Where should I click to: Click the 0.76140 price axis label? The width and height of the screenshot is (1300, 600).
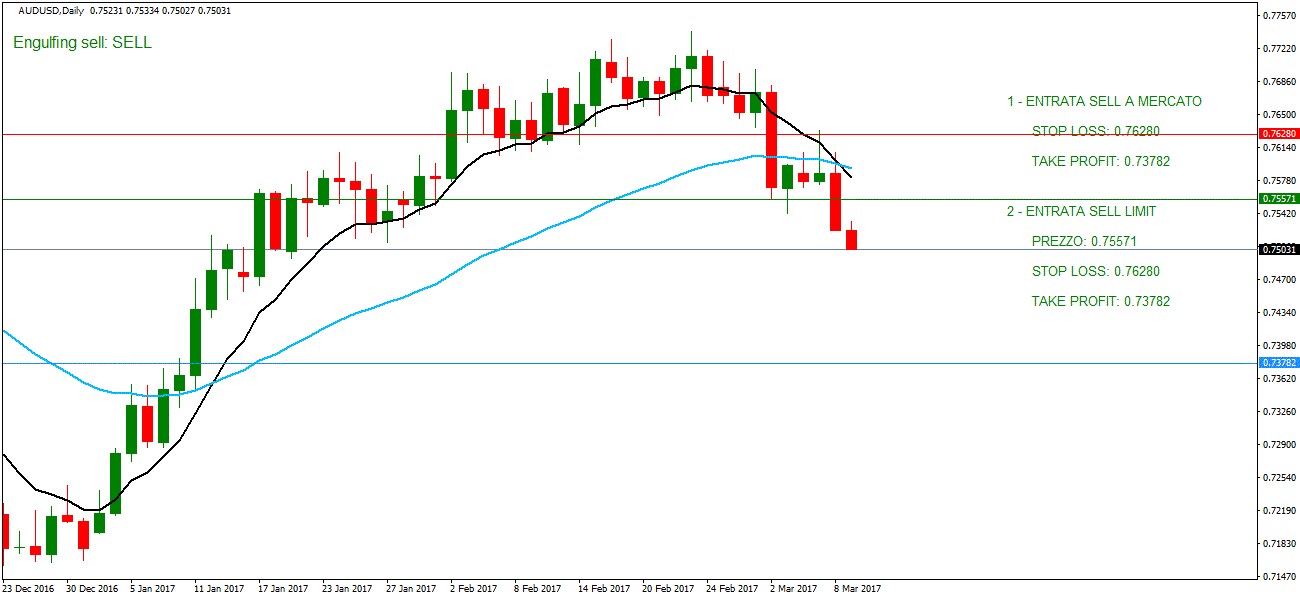(1279, 147)
